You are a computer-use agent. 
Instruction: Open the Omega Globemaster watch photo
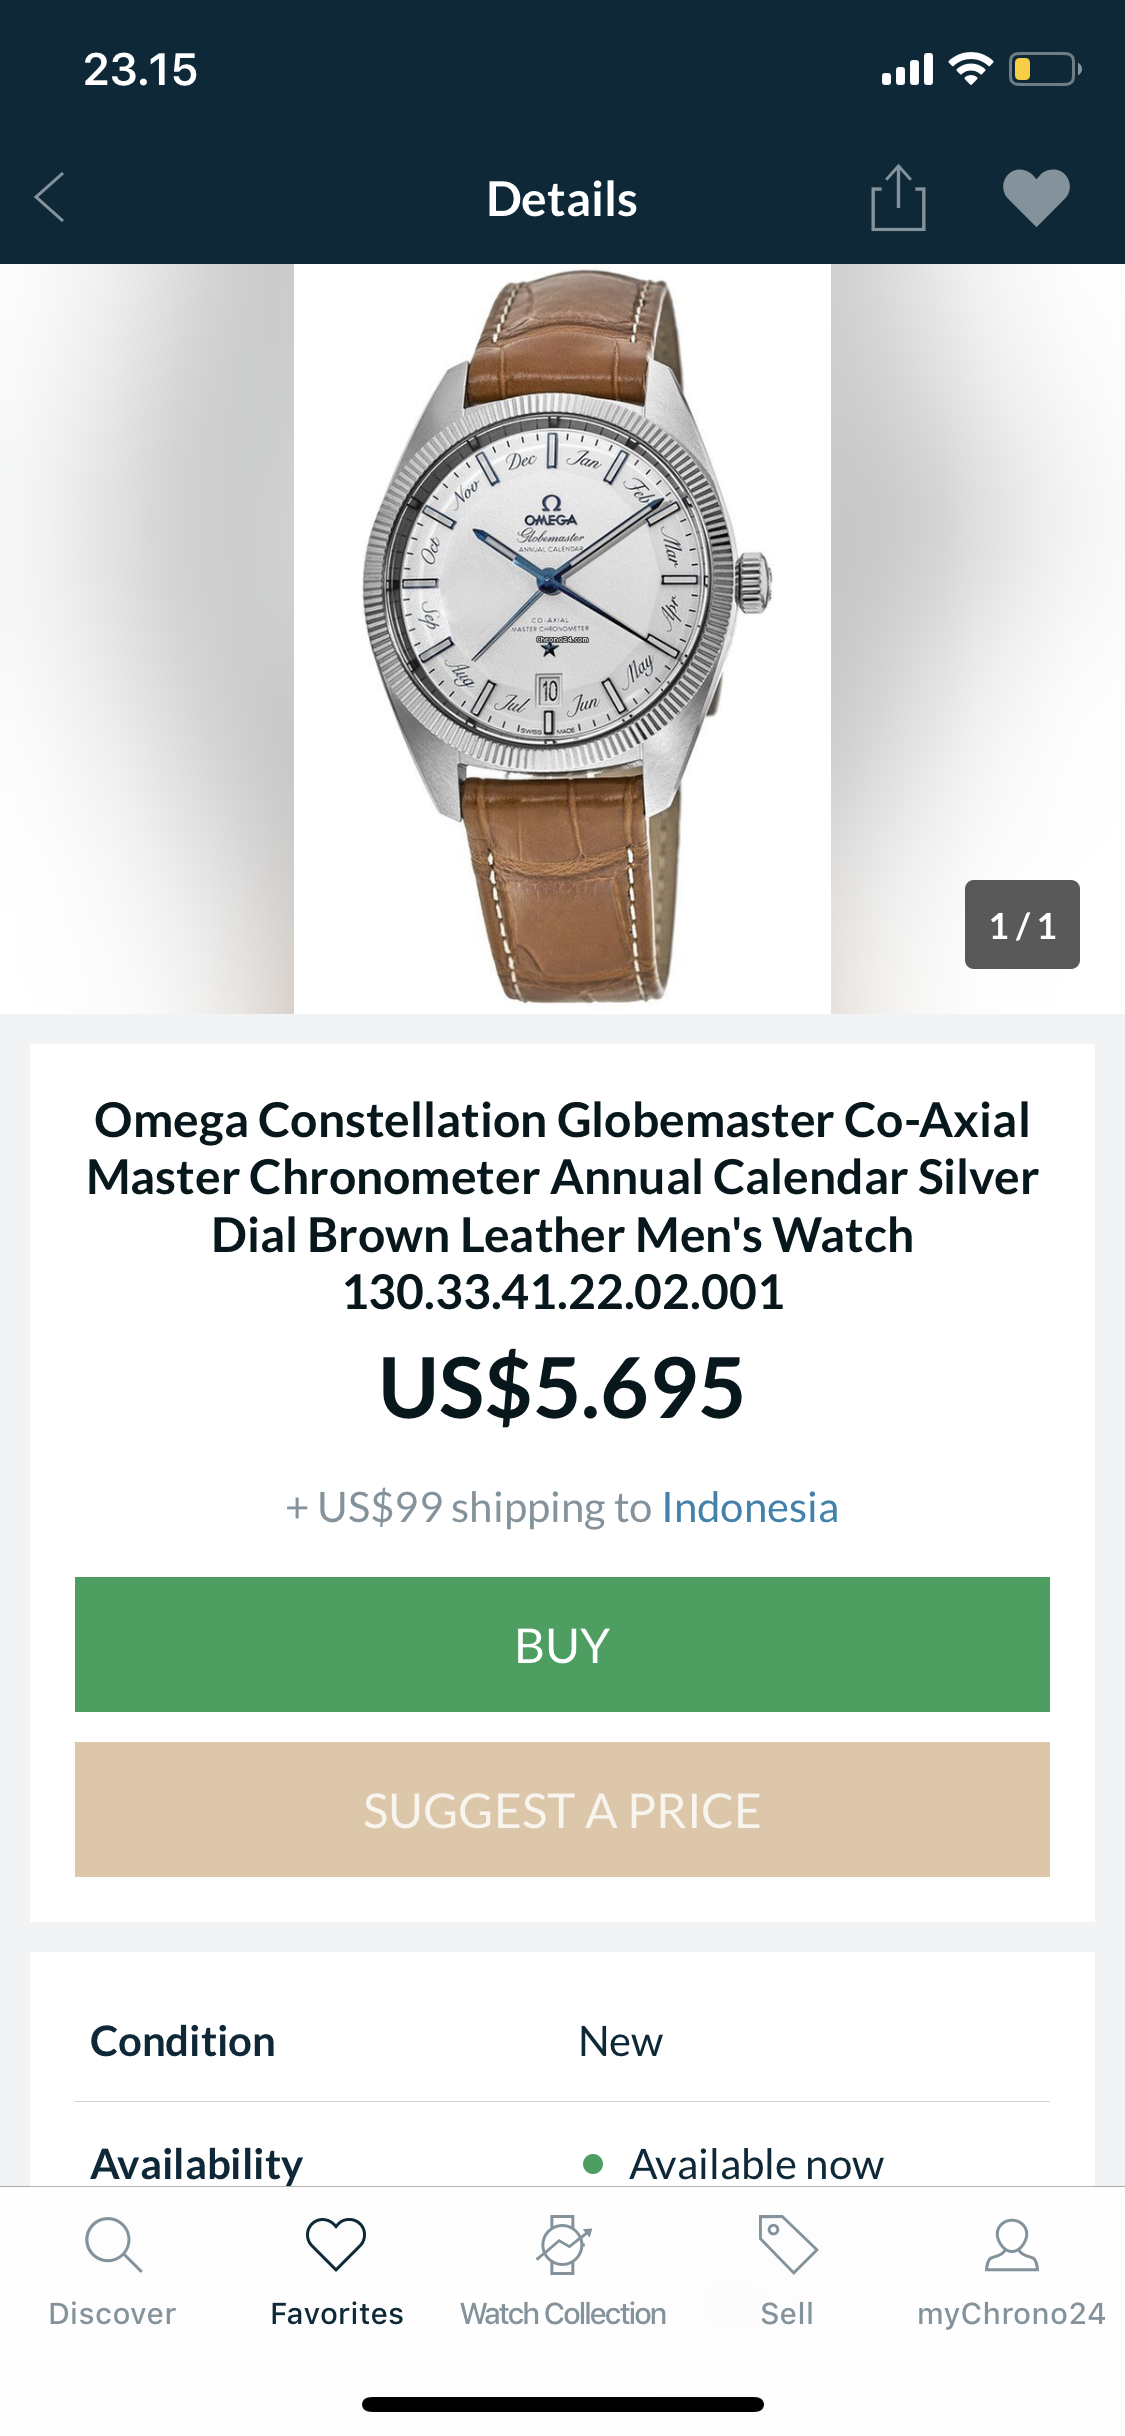pyautogui.click(x=562, y=638)
